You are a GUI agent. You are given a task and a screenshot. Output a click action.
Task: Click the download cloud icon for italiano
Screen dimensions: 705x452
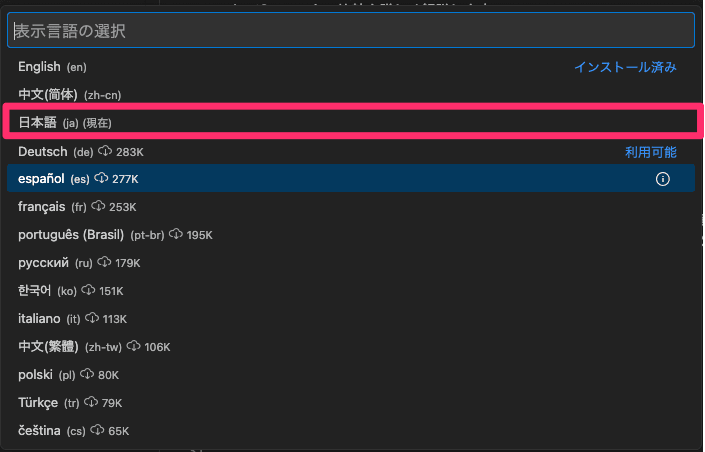pos(92,318)
